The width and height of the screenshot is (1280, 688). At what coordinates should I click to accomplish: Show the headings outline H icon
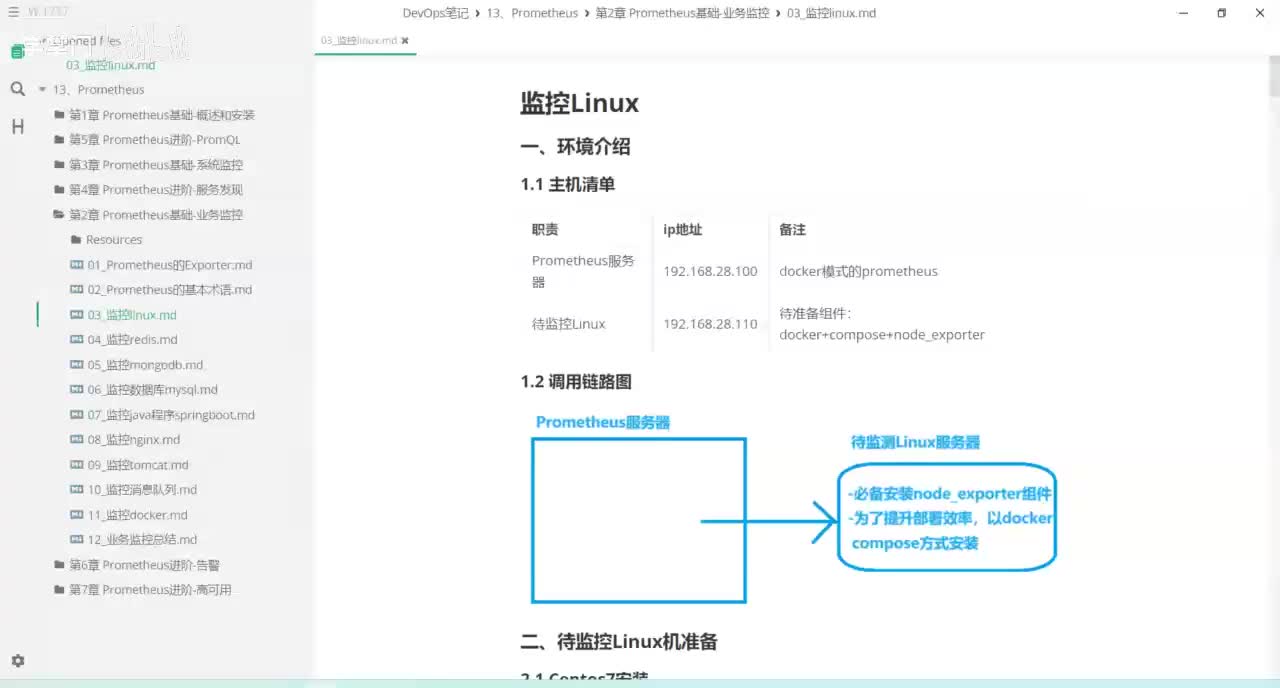point(17,126)
